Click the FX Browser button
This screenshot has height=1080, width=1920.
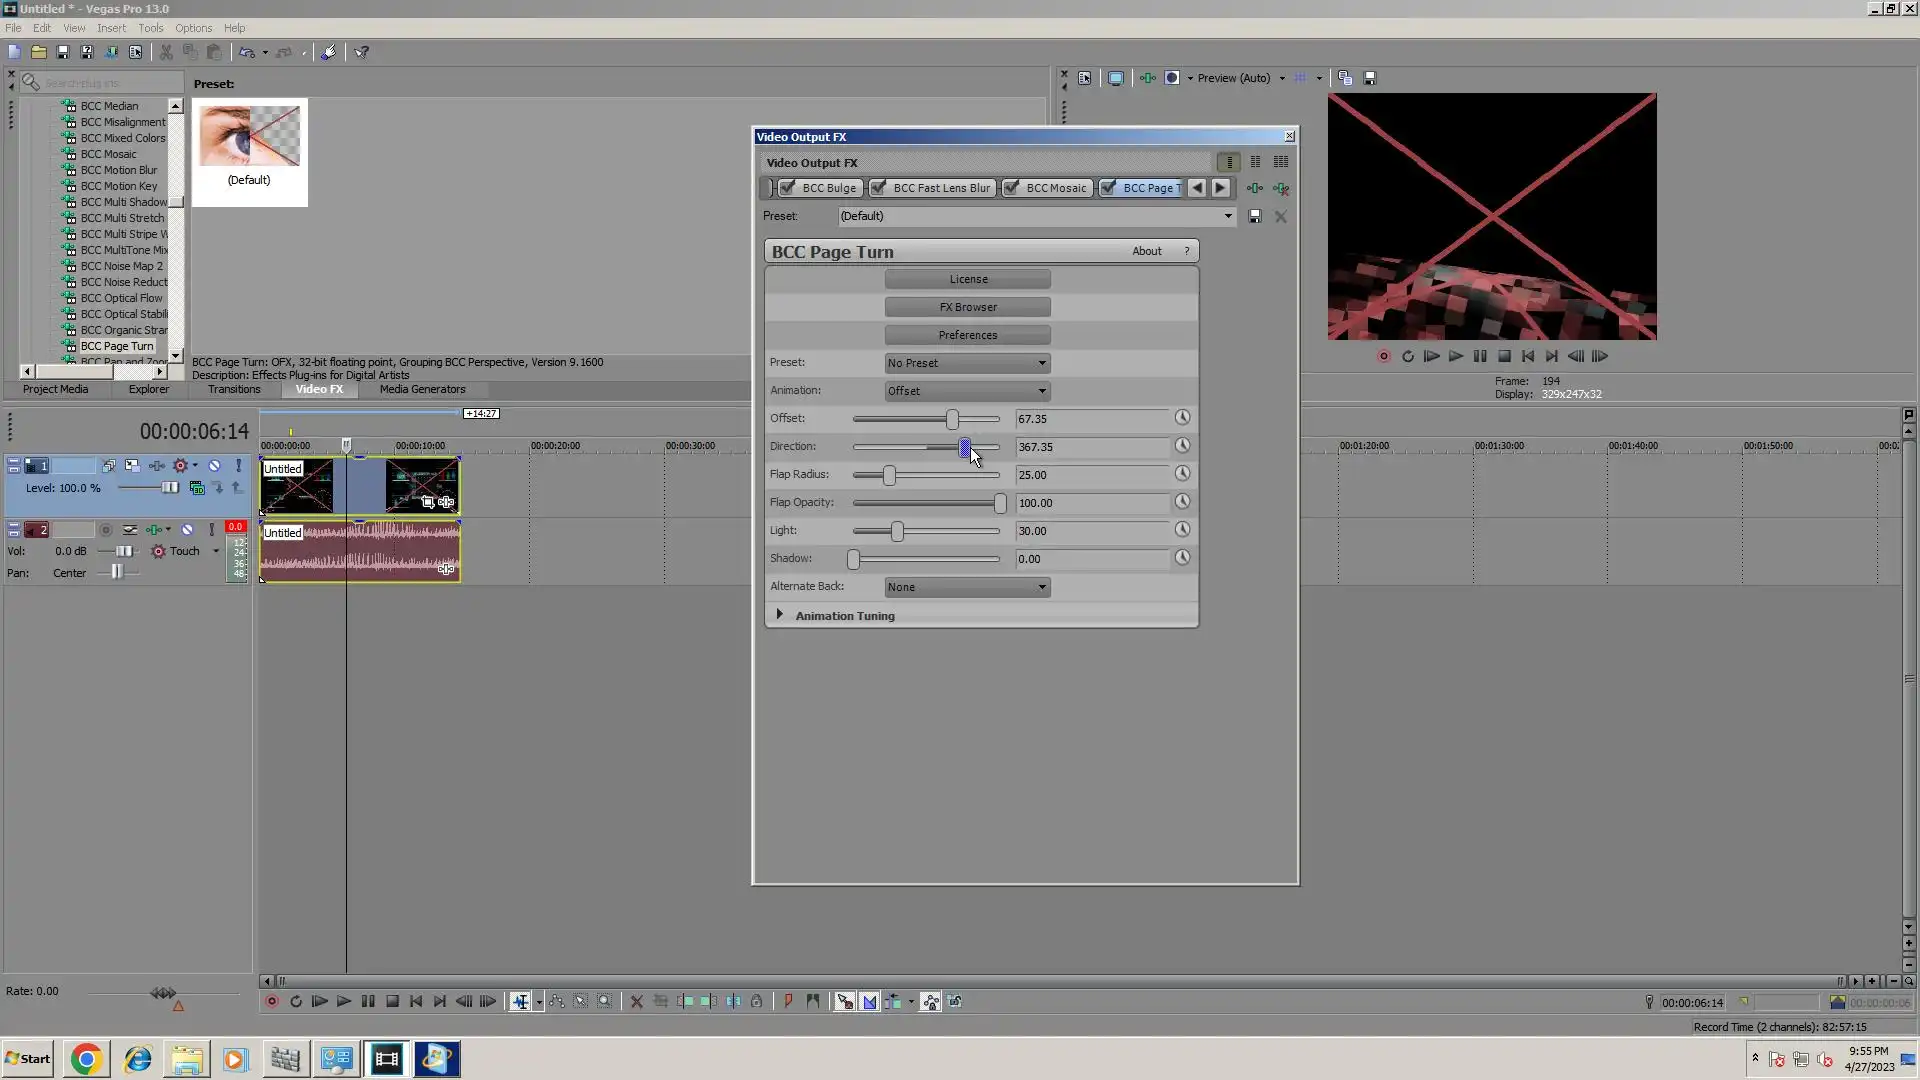tap(967, 307)
